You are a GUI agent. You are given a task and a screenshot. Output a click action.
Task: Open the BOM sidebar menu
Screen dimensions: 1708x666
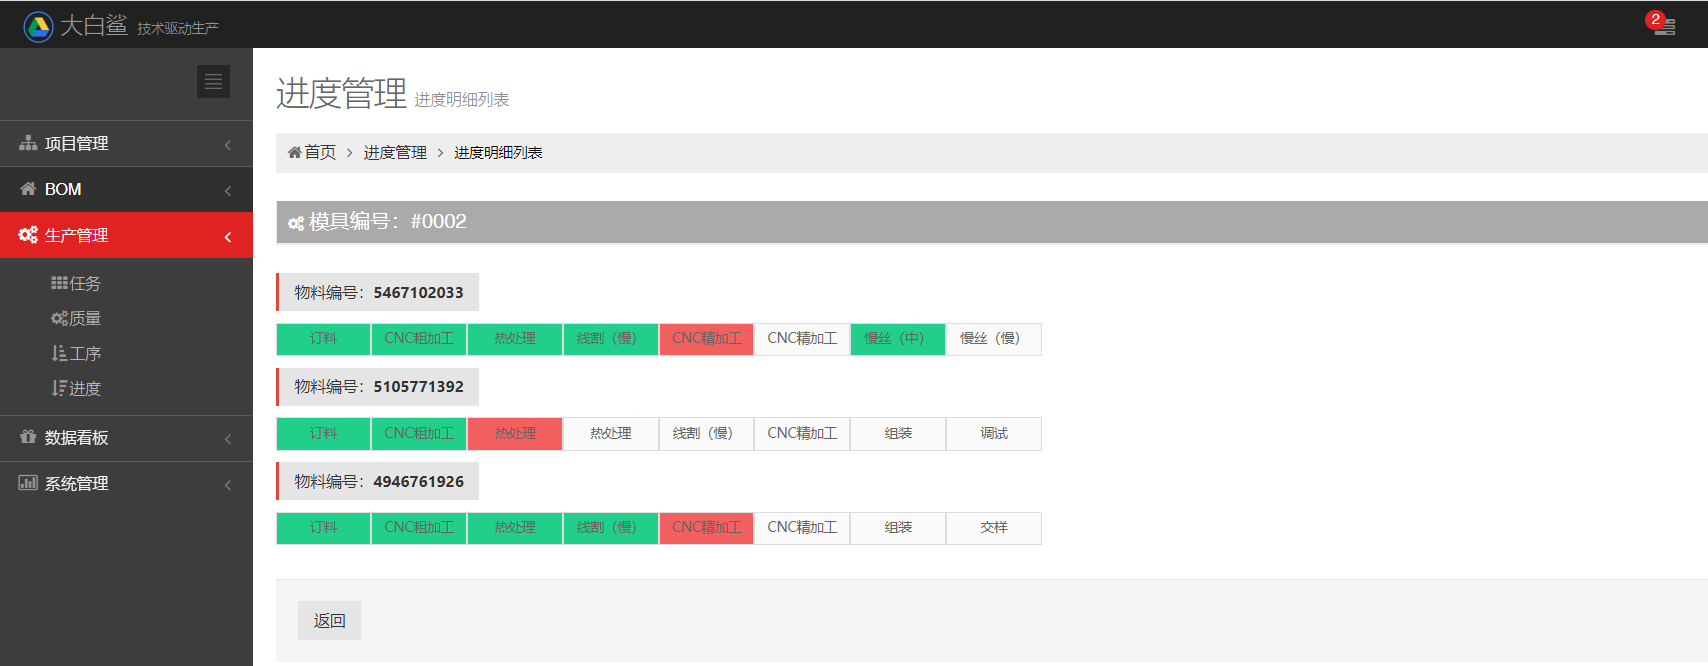point(126,189)
